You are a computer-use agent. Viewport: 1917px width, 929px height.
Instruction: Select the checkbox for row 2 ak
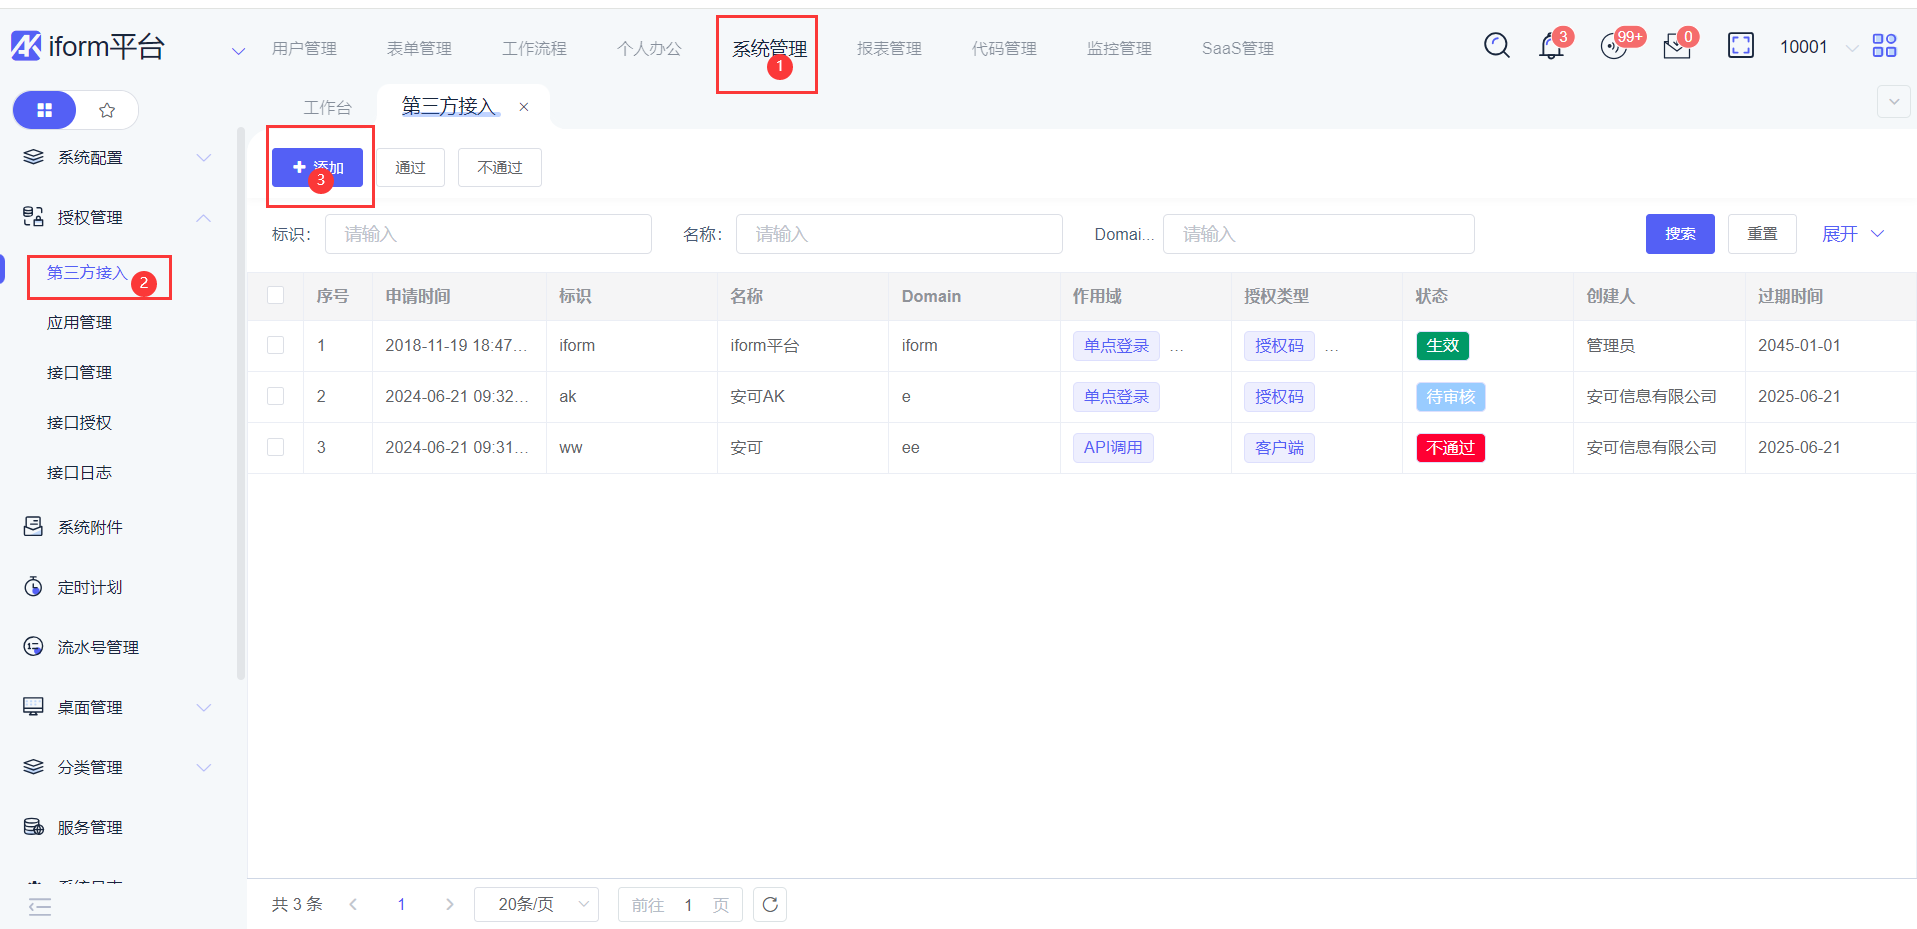276,396
